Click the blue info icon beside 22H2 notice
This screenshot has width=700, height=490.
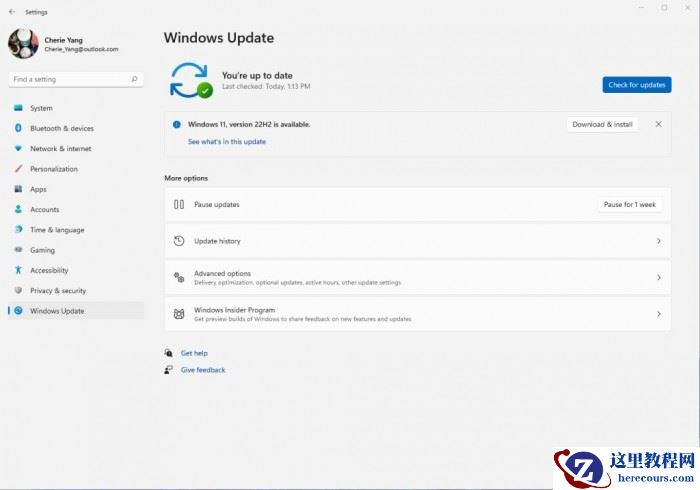click(177, 125)
